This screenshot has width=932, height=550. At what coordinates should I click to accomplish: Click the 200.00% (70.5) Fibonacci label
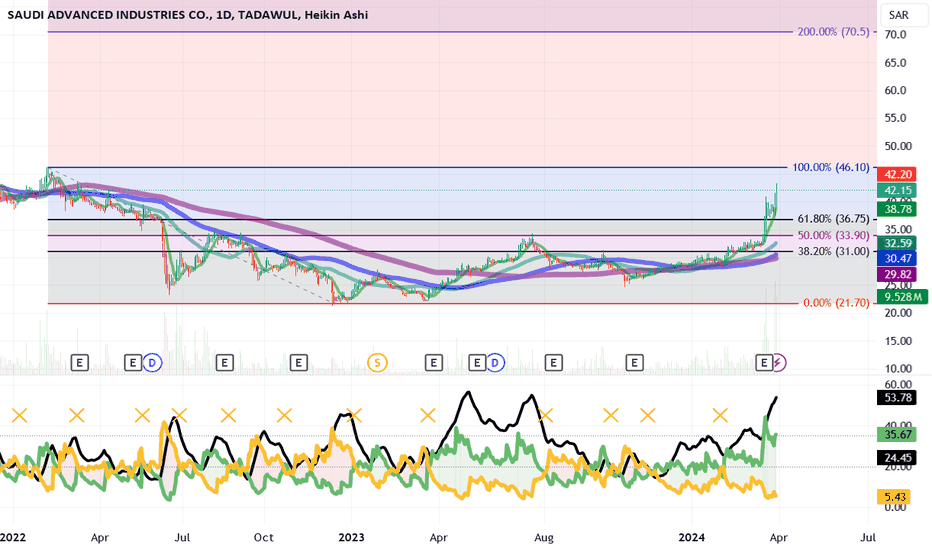click(x=833, y=32)
